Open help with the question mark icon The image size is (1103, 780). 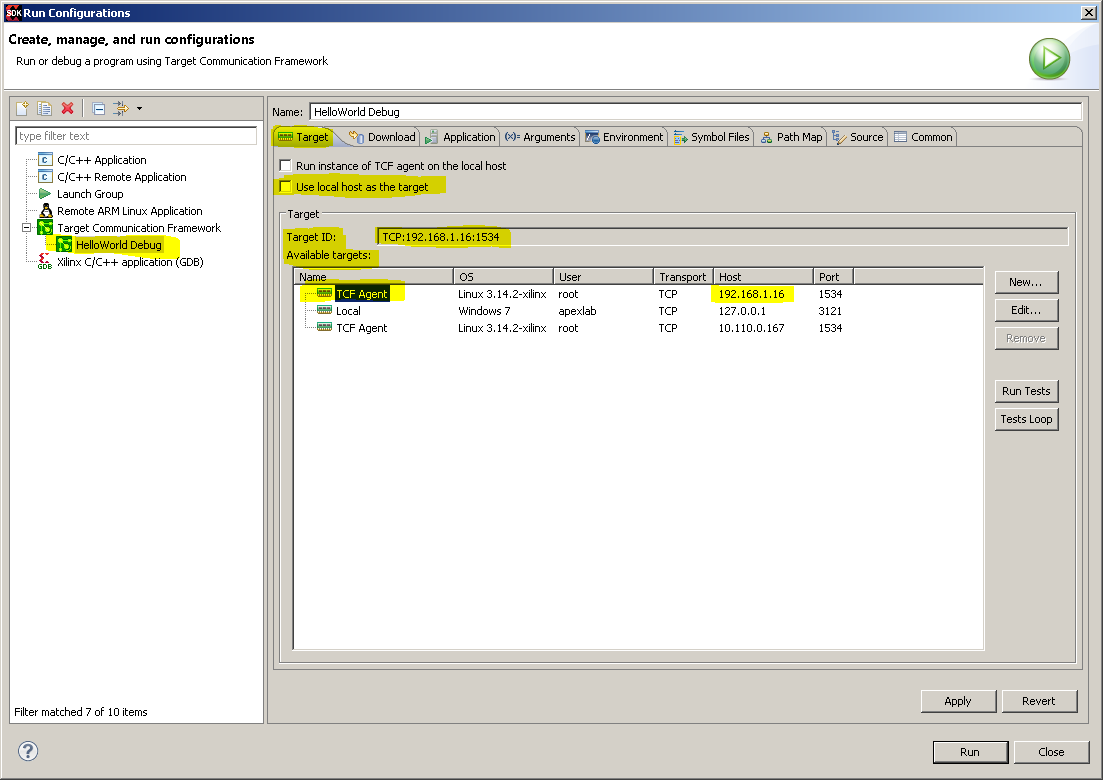[x=28, y=751]
